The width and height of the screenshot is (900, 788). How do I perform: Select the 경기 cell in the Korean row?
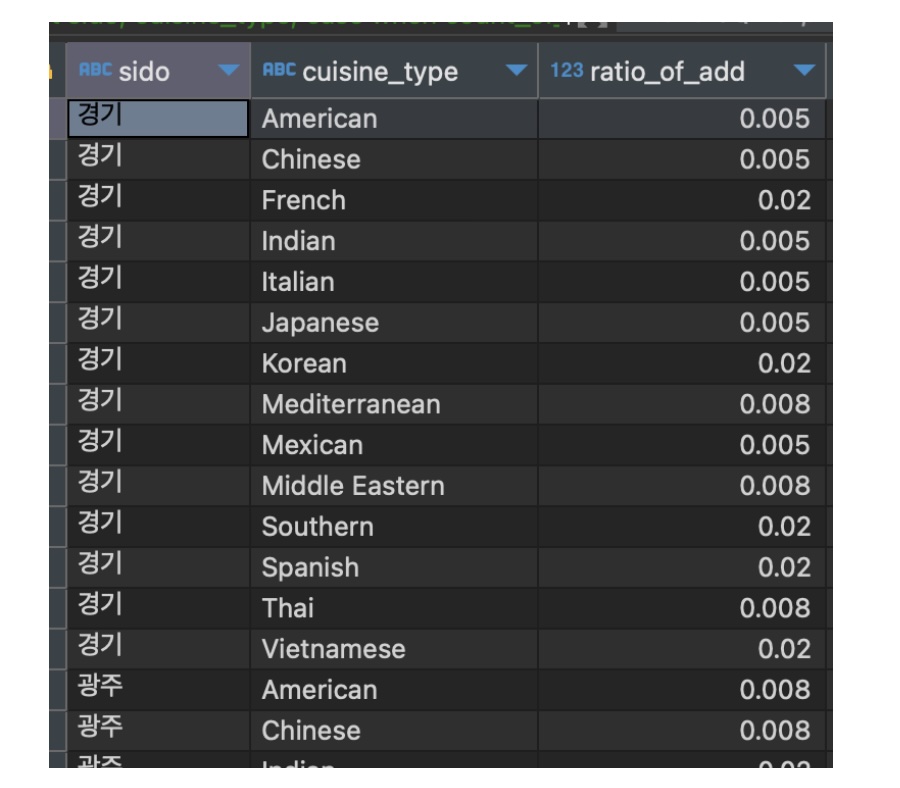(158, 363)
